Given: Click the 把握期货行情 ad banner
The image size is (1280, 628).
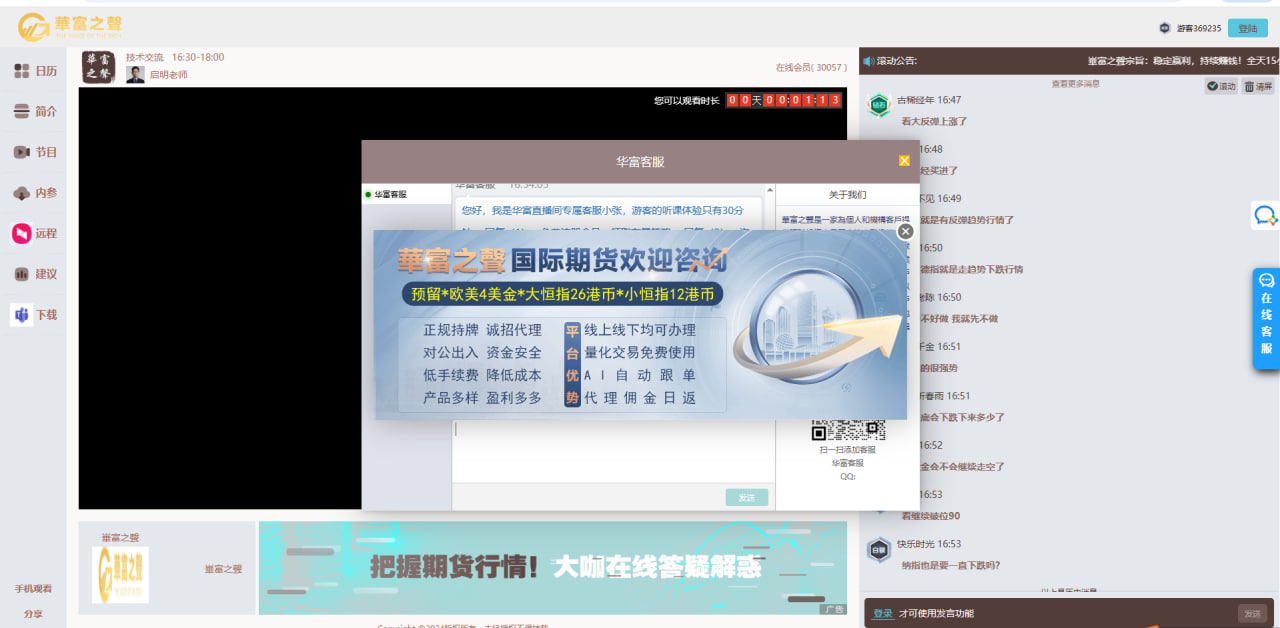Looking at the screenshot, I should point(553,568).
